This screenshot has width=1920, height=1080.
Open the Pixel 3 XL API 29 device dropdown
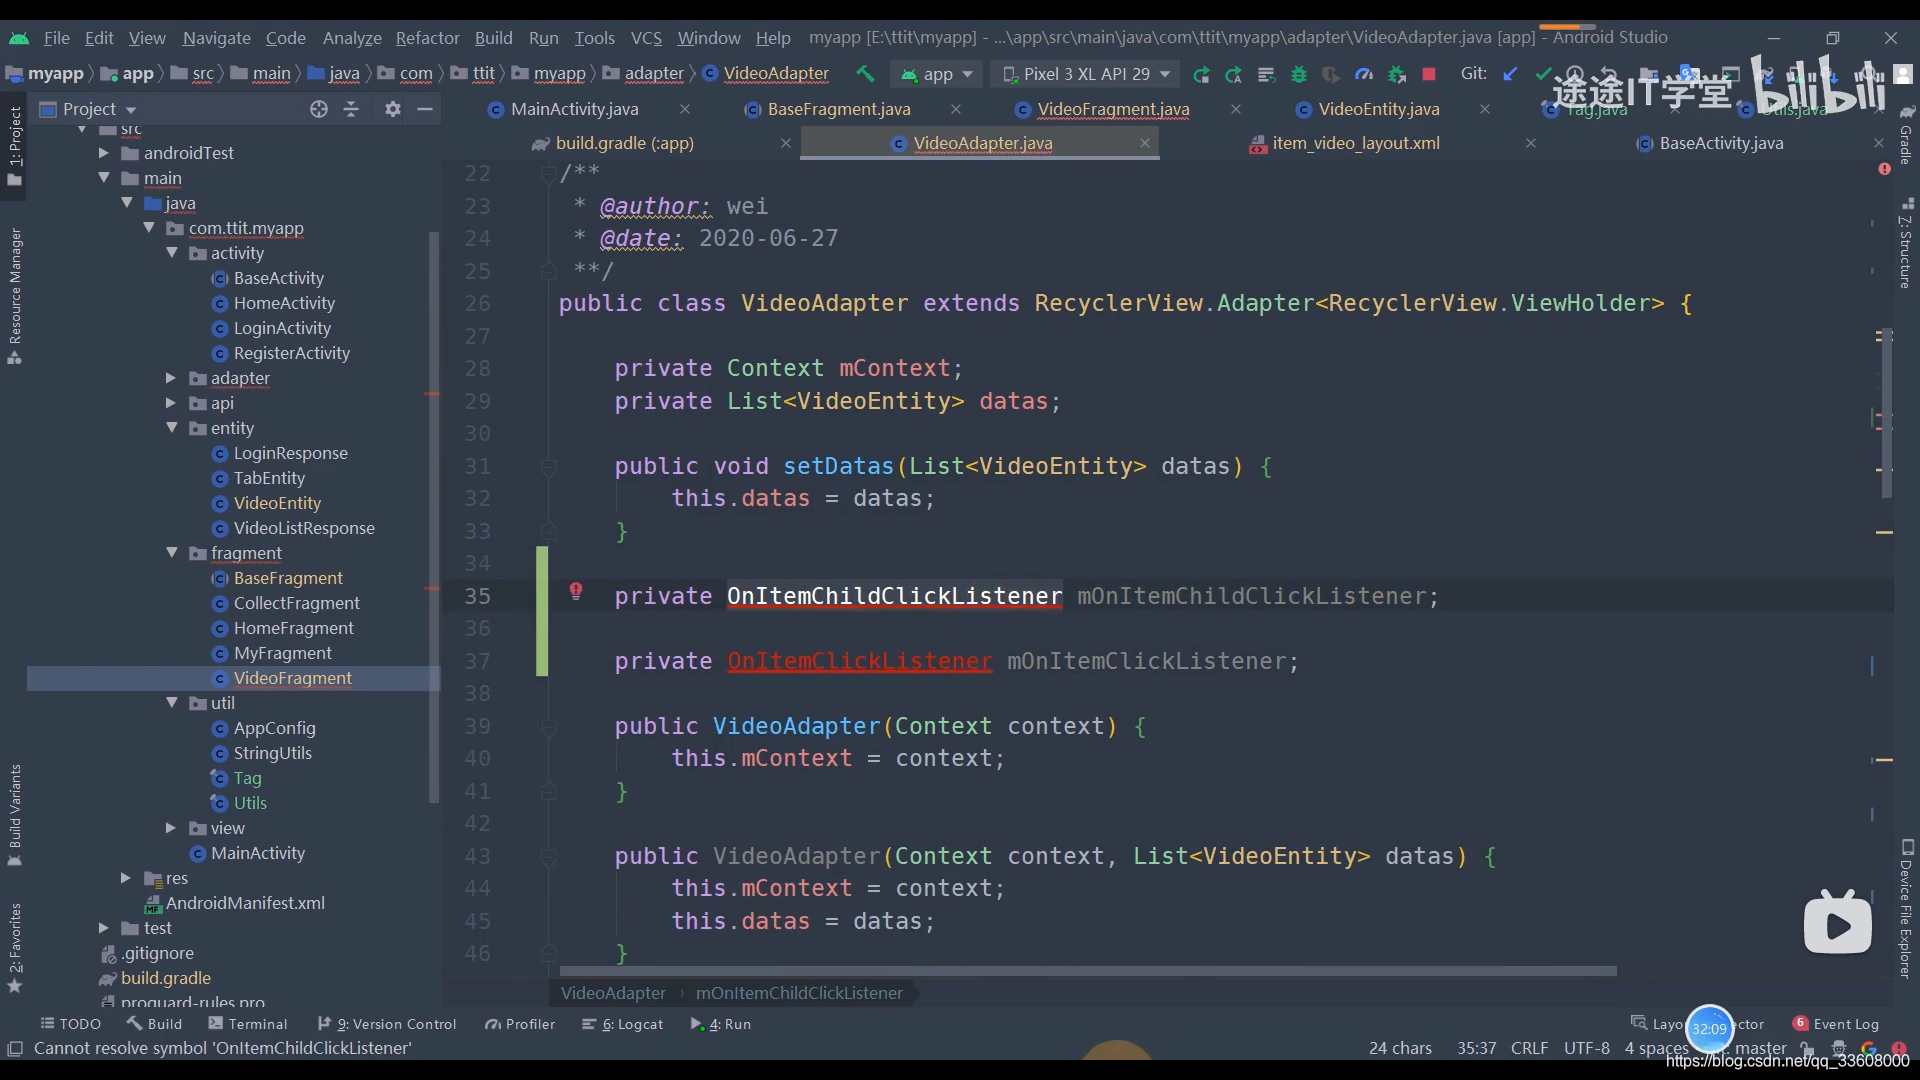tap(1086, 74)
